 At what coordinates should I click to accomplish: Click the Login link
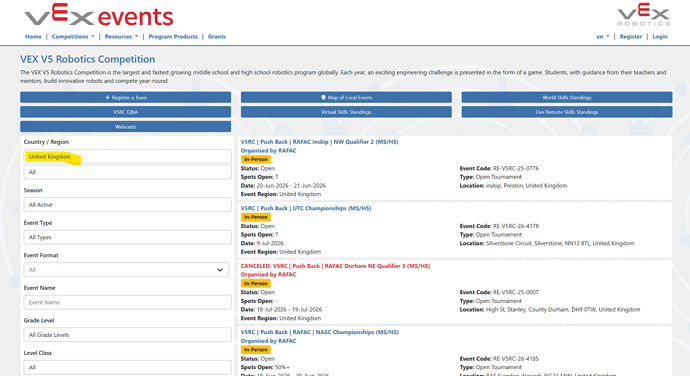(660, 37)
